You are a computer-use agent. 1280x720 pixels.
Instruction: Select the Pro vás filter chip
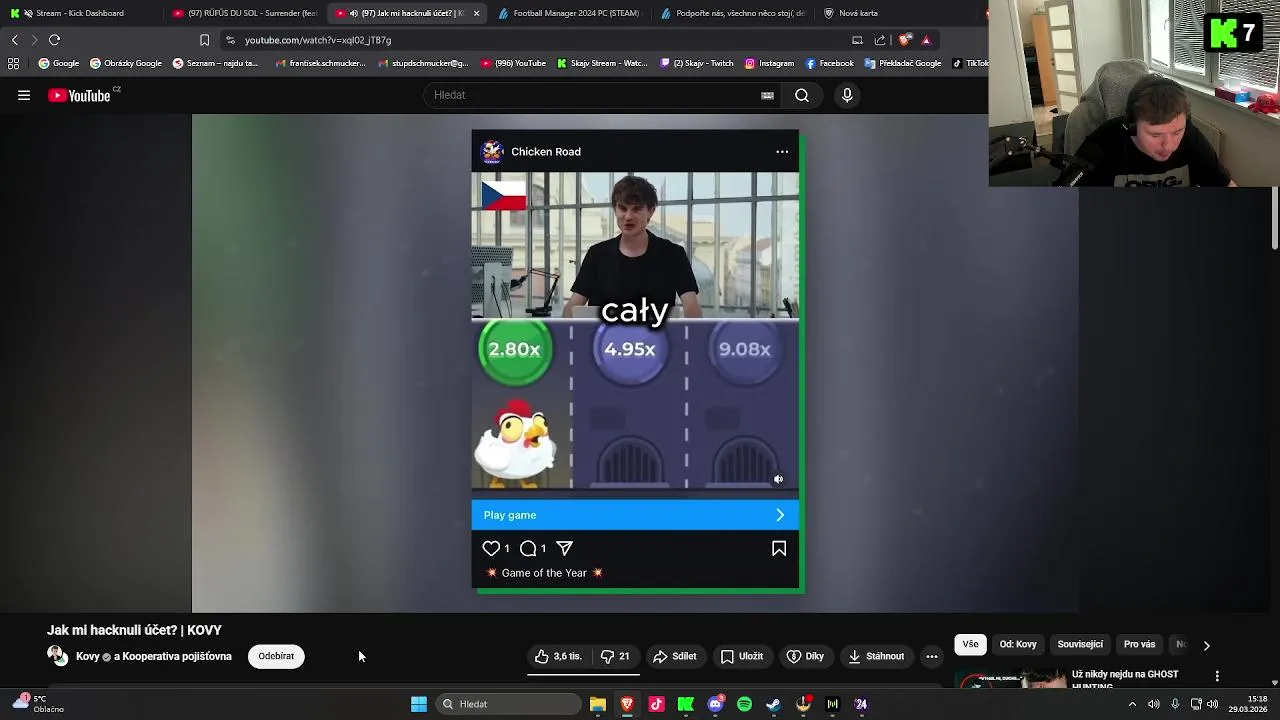[x=1139, y=645]
